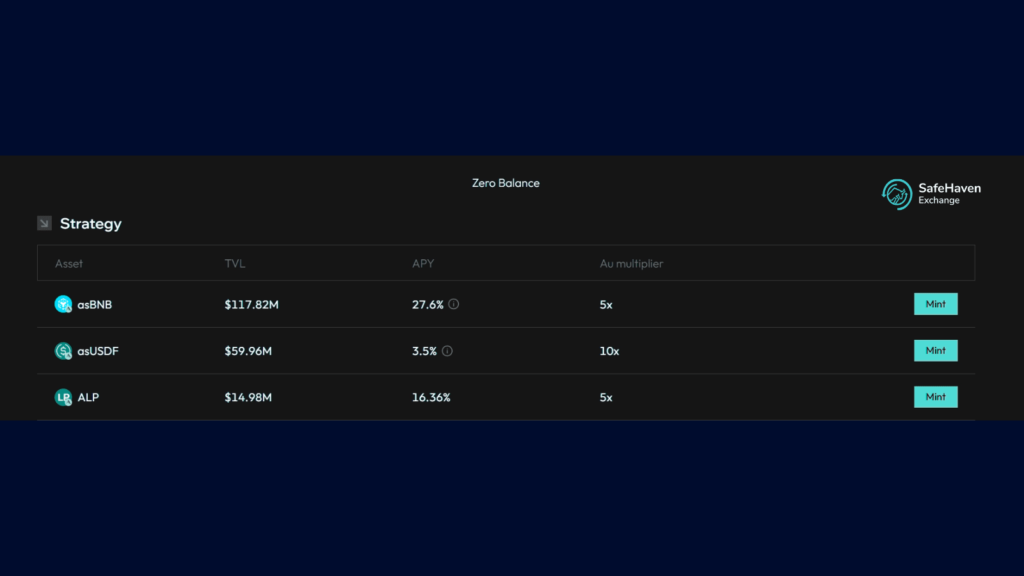Click the asBNB APY info icon
Viewport: 1024px width, 576px height.
click(454, 304)
